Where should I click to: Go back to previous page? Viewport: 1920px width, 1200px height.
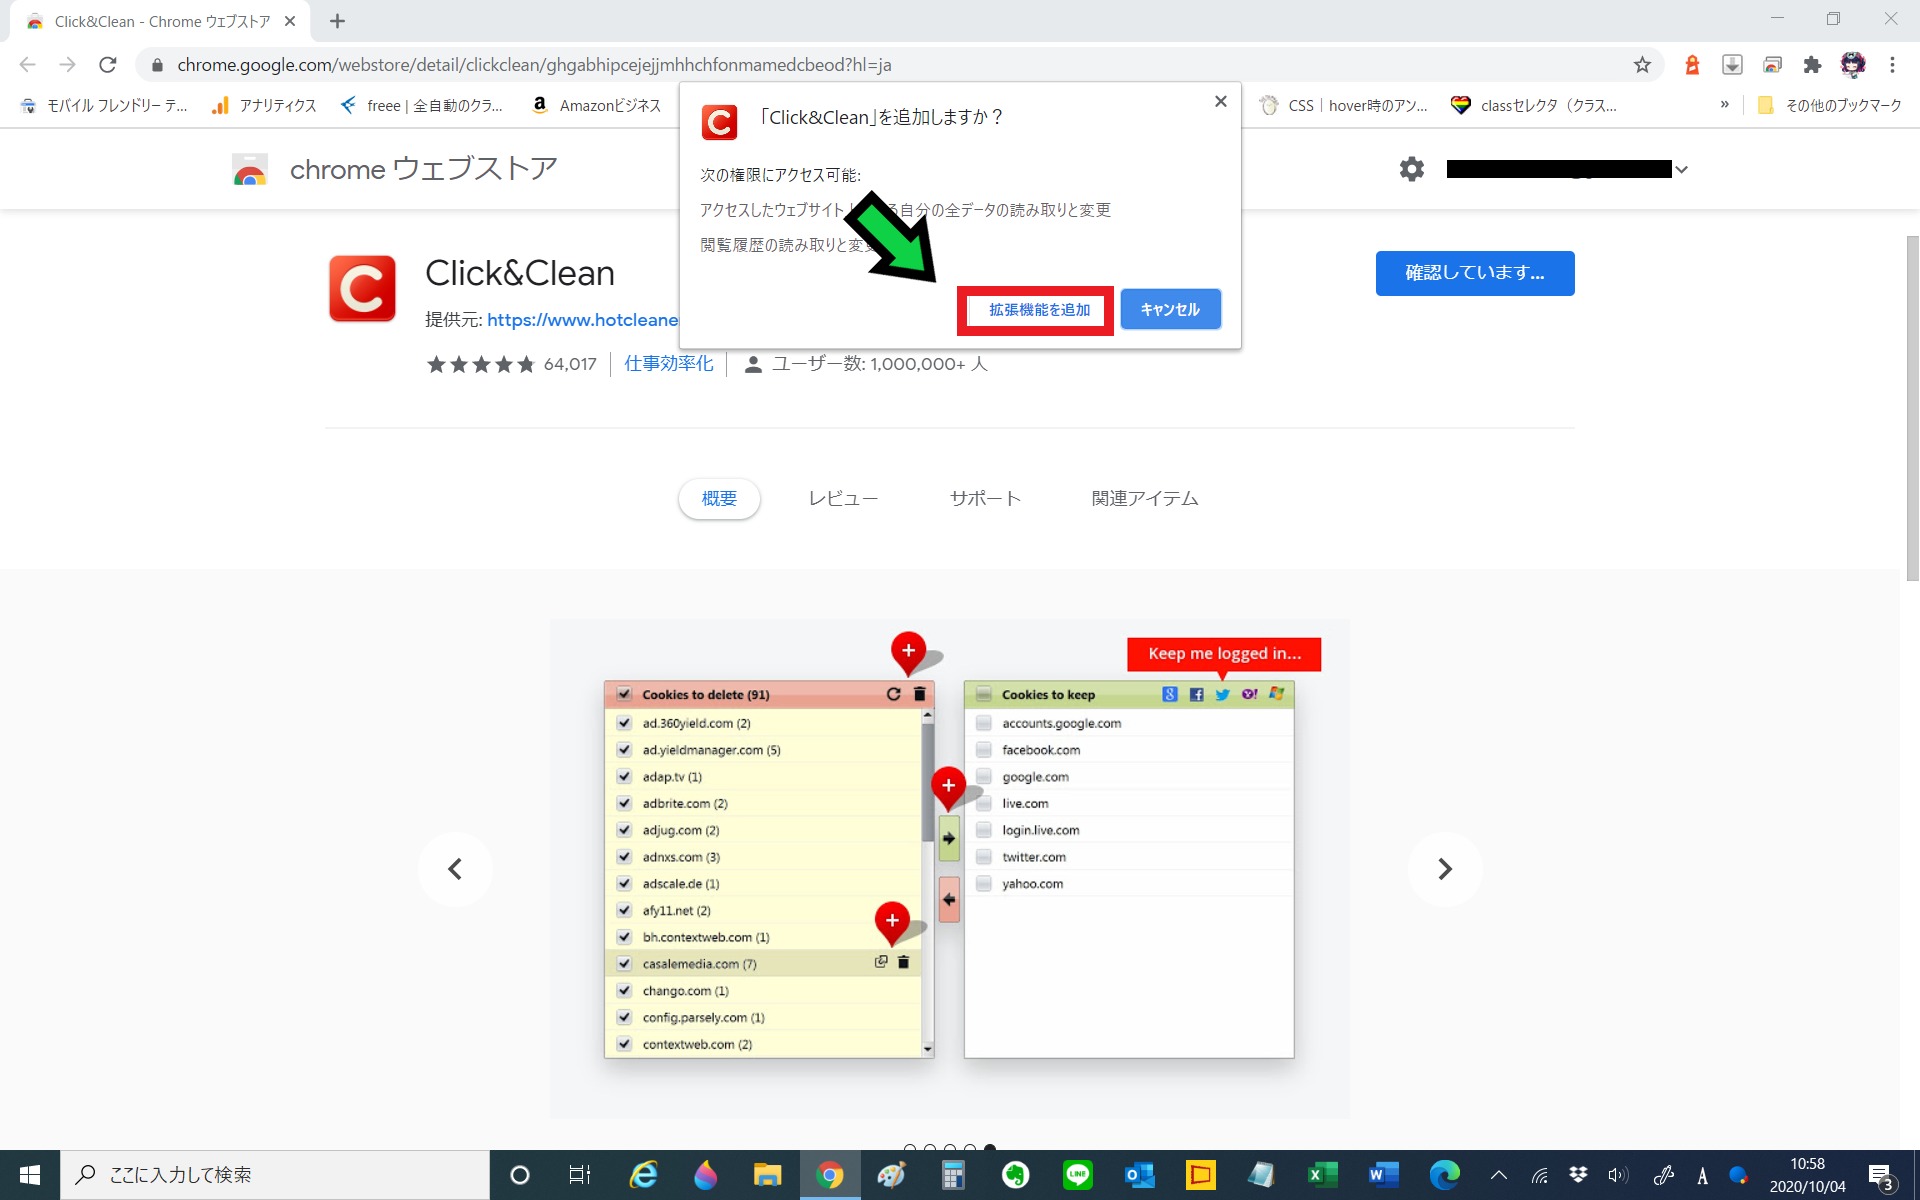pos(28,65)
